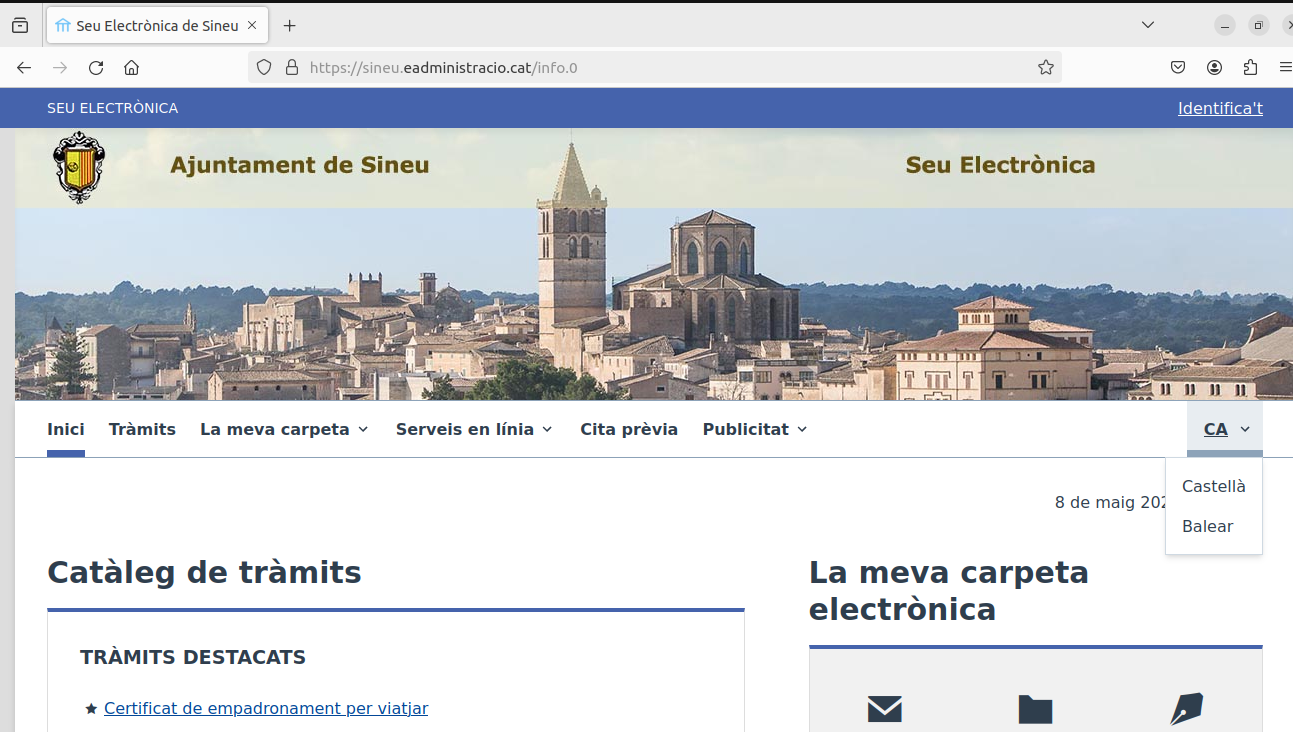Click the pen nib signature icon
The image size is (1293, 732).
point(1186,709)
